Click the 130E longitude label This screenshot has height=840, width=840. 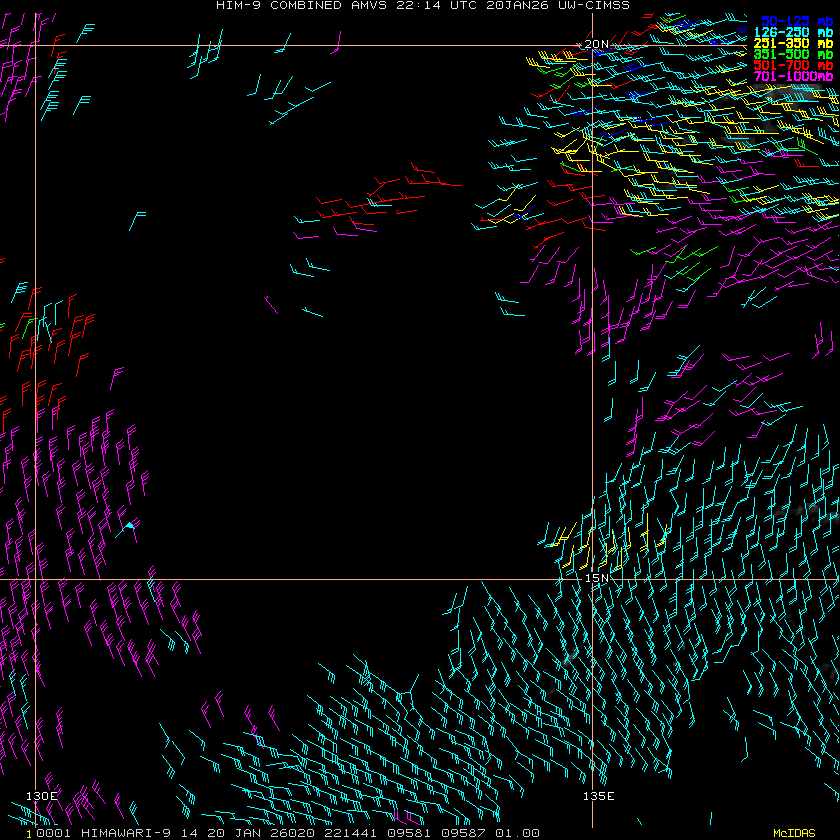tap(42, 795)
